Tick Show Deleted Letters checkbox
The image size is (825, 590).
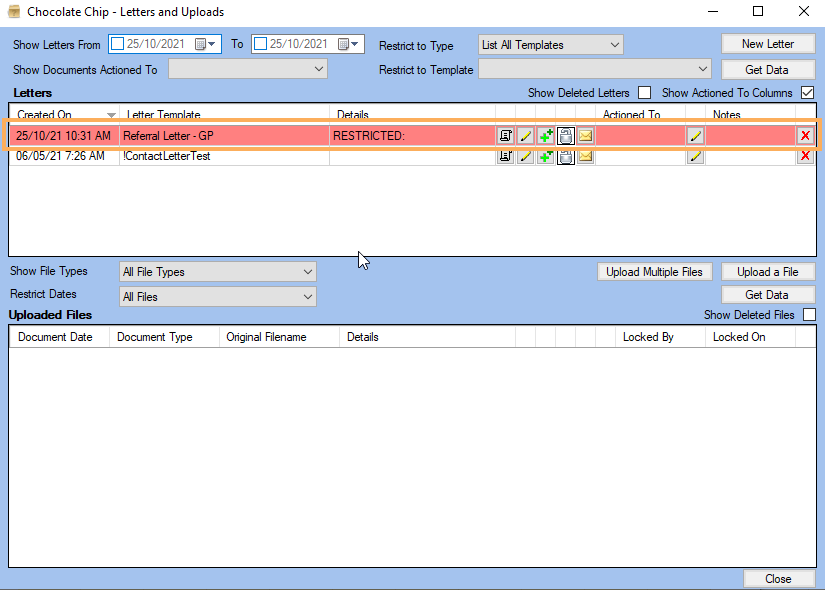point(645,93)
